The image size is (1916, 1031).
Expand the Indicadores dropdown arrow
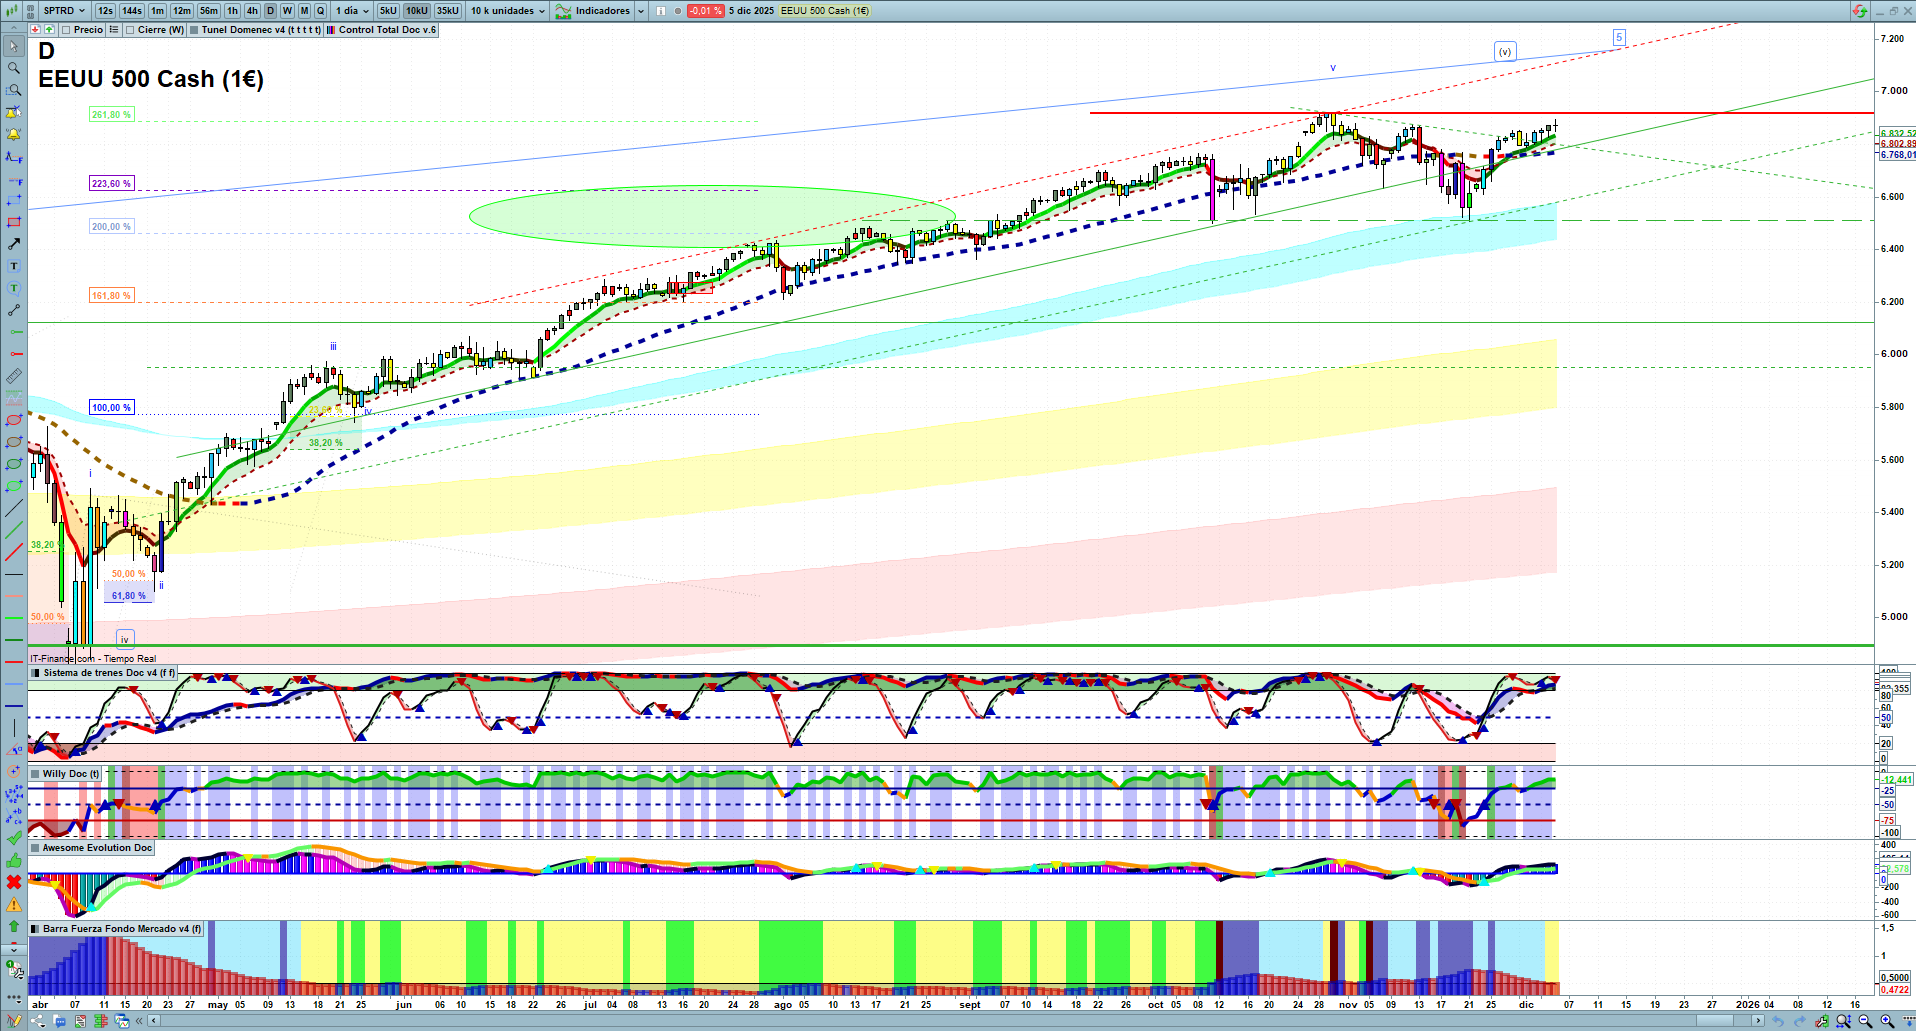tap(641, 11)
